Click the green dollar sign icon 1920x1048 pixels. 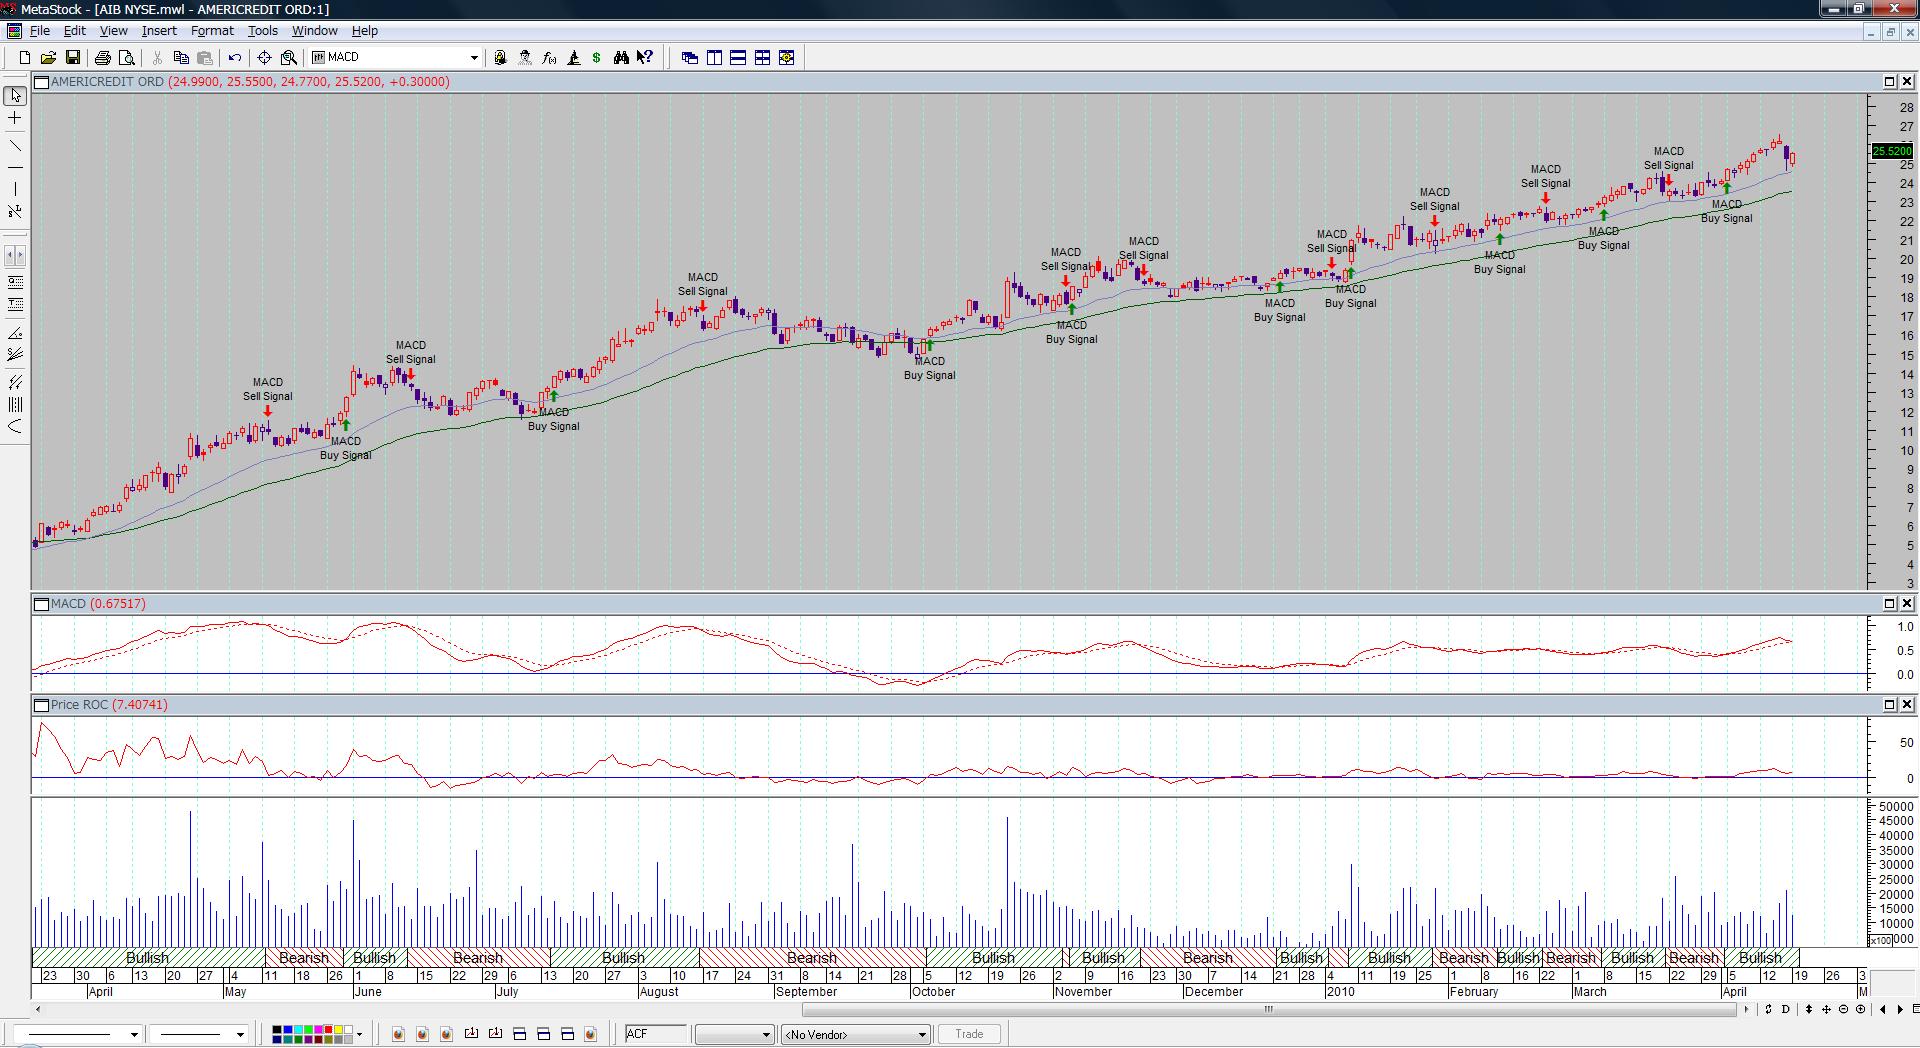[x=597, y=58]
